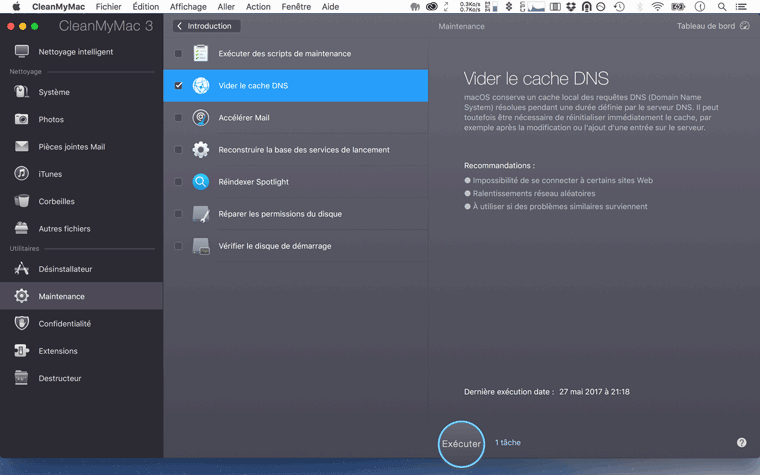Open the Affichage menu
760x475 pixels.
coord(188,7)
